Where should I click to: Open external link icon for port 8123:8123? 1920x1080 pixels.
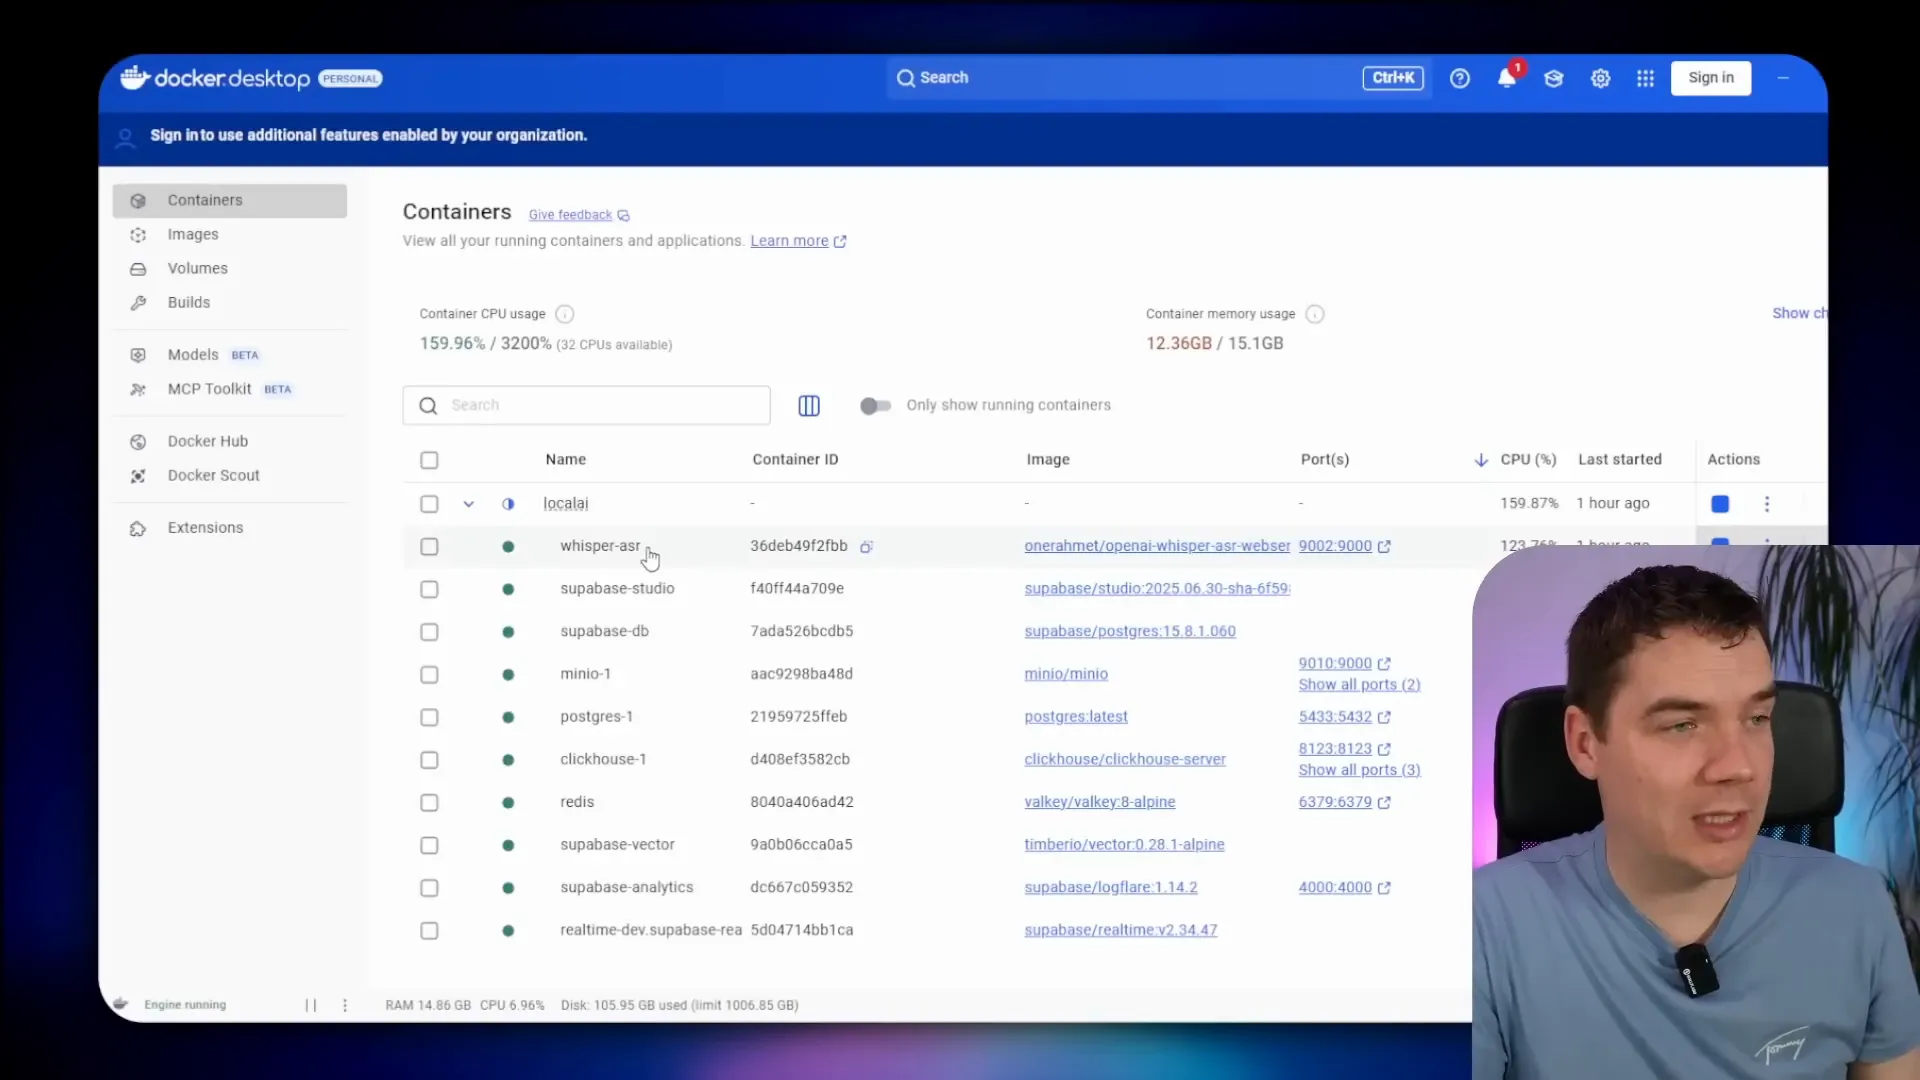[1384, 749]
